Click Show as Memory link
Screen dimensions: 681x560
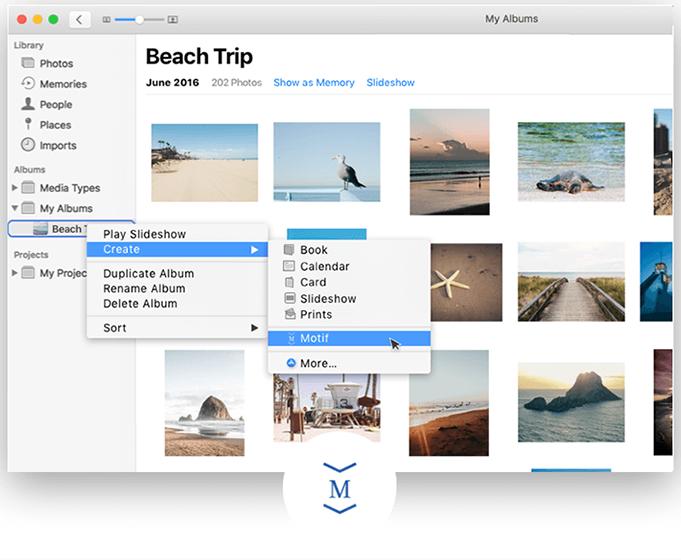tap(314, 82)
